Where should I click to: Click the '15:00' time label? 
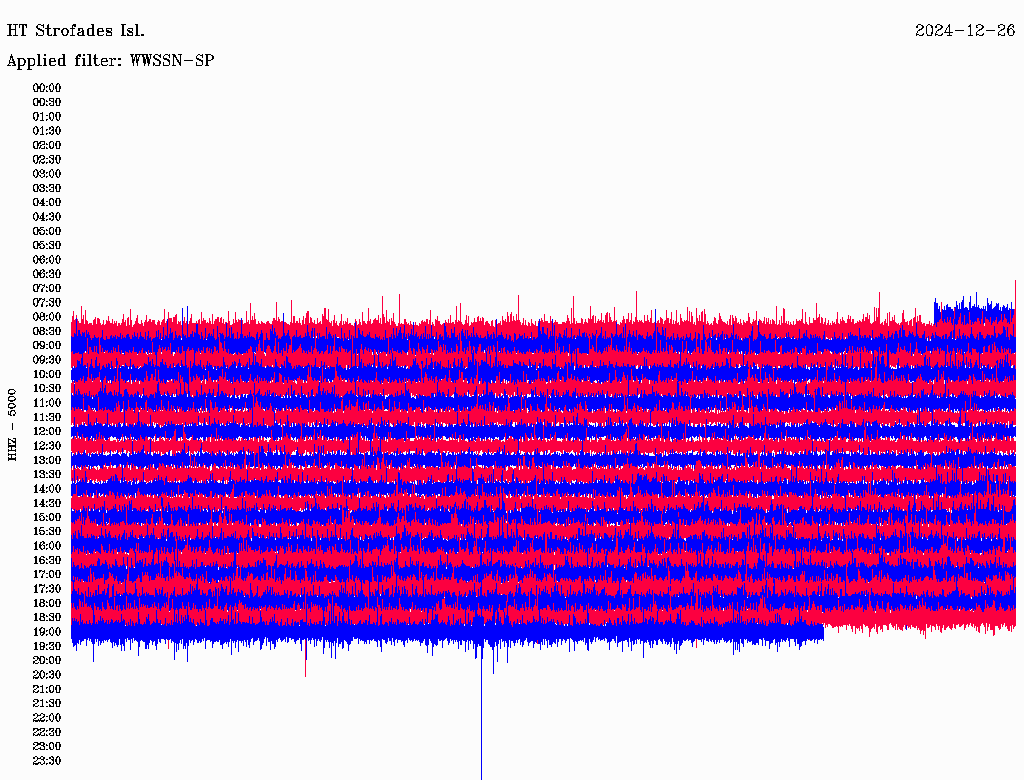(x=47, y=517)
